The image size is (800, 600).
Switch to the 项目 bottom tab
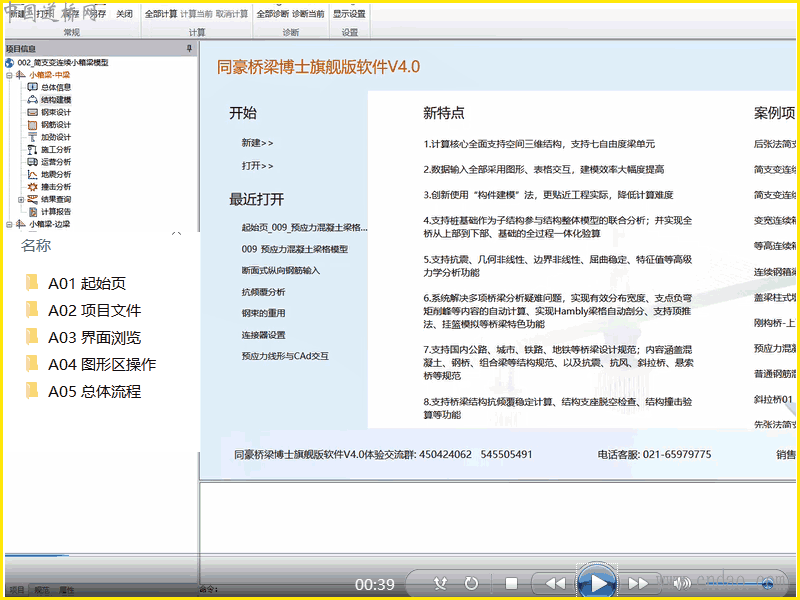pos(17,590)
